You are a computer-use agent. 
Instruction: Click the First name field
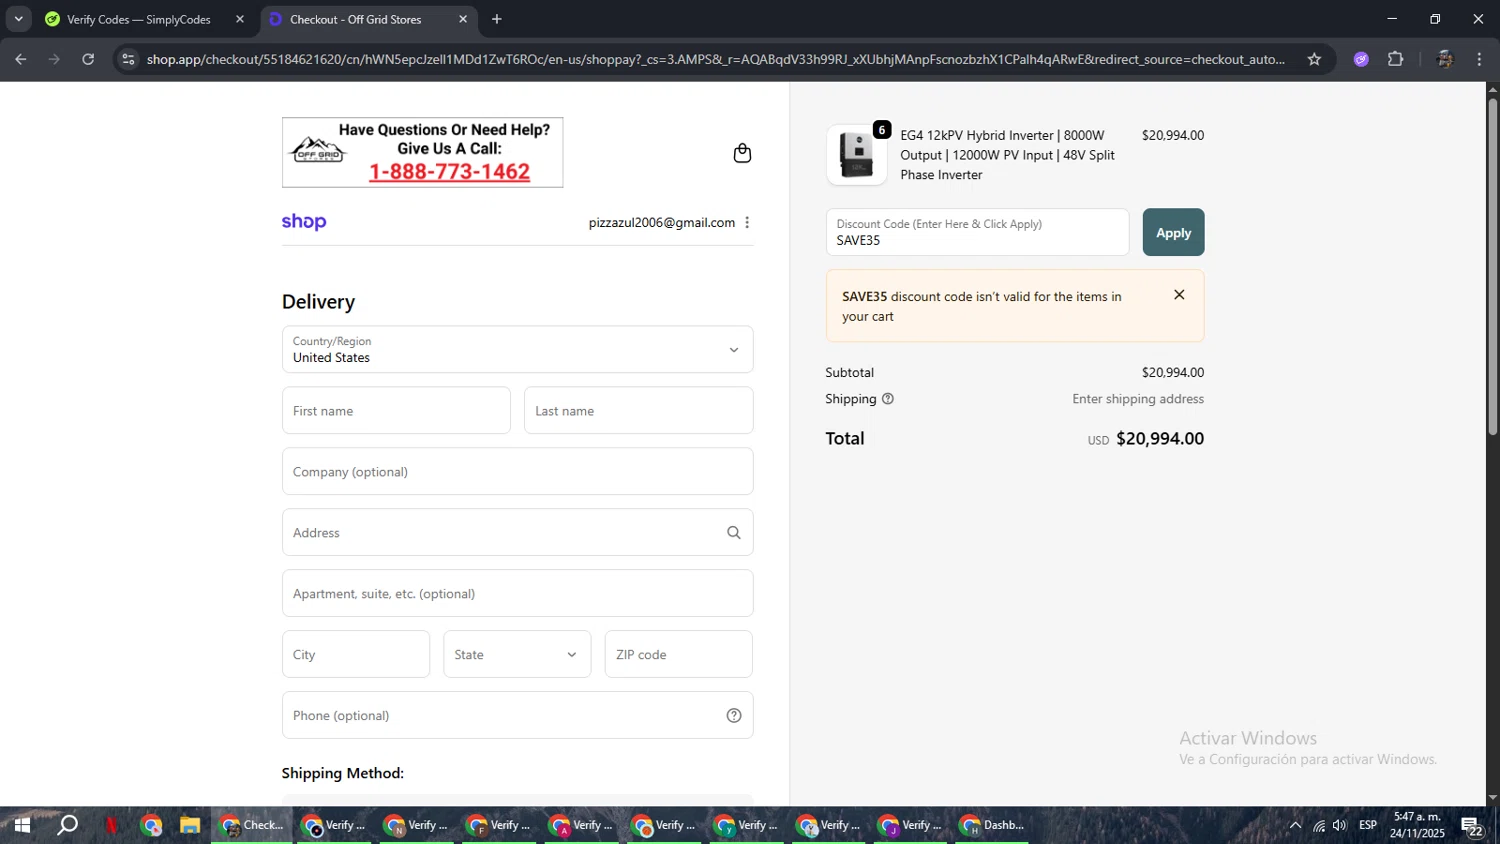396,410
